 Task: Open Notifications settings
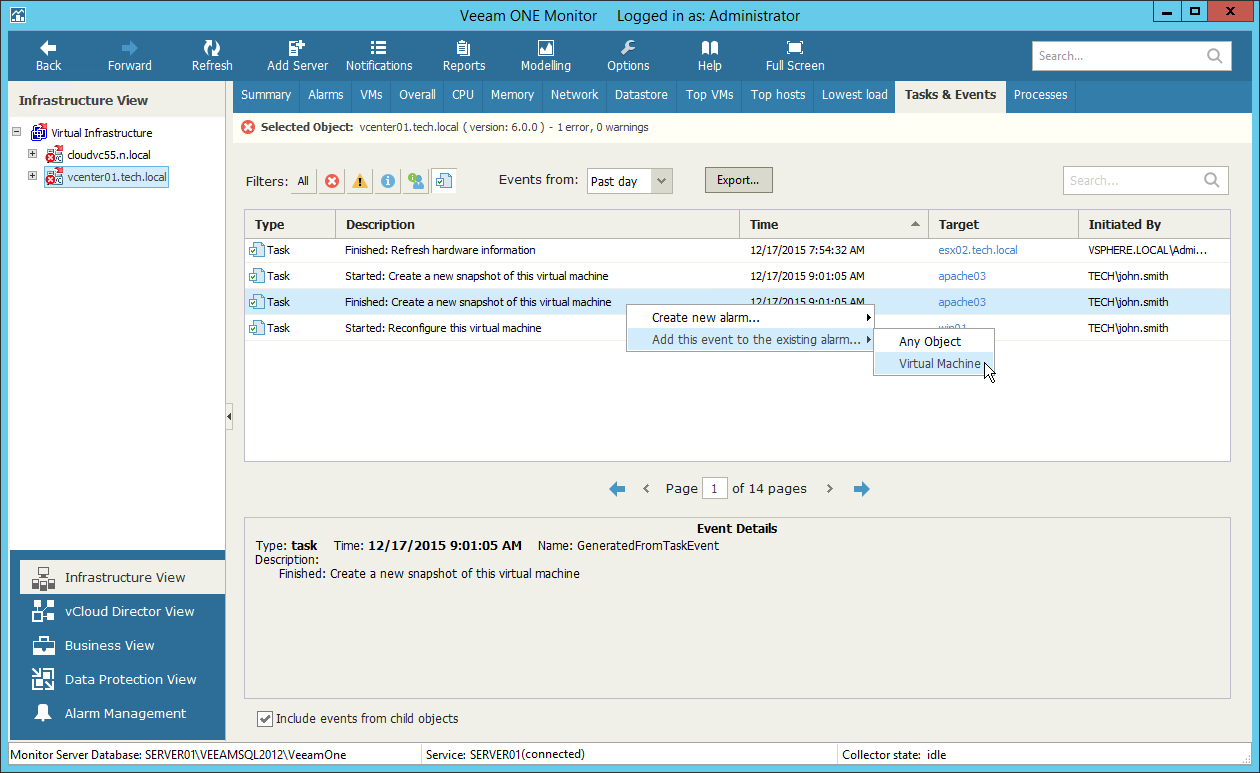[x=379, y=56]
